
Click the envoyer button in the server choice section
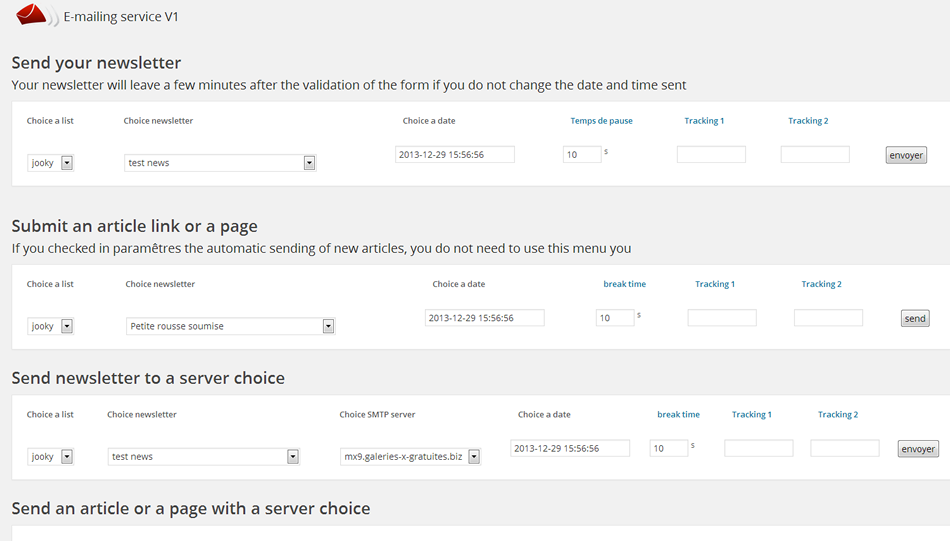click(x=918, y=449)
